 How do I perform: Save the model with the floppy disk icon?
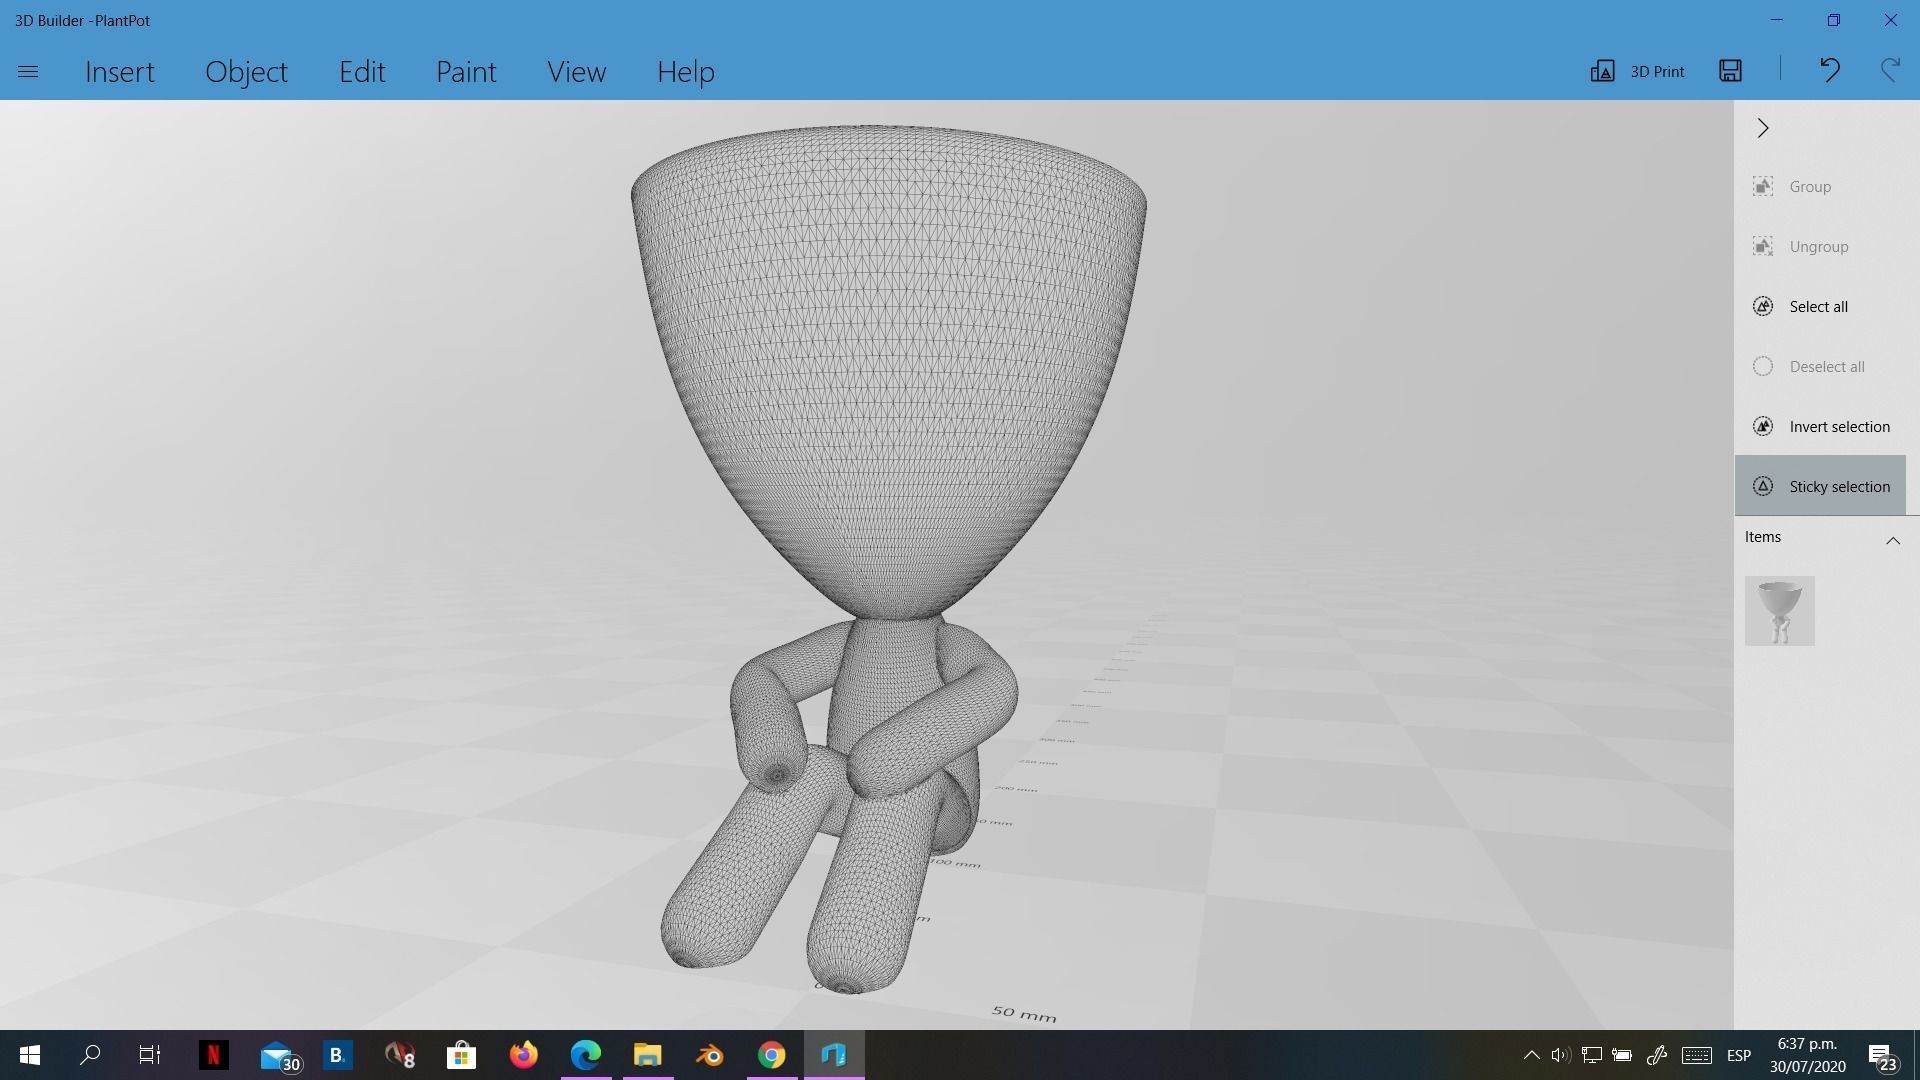tap(1731, 70)
